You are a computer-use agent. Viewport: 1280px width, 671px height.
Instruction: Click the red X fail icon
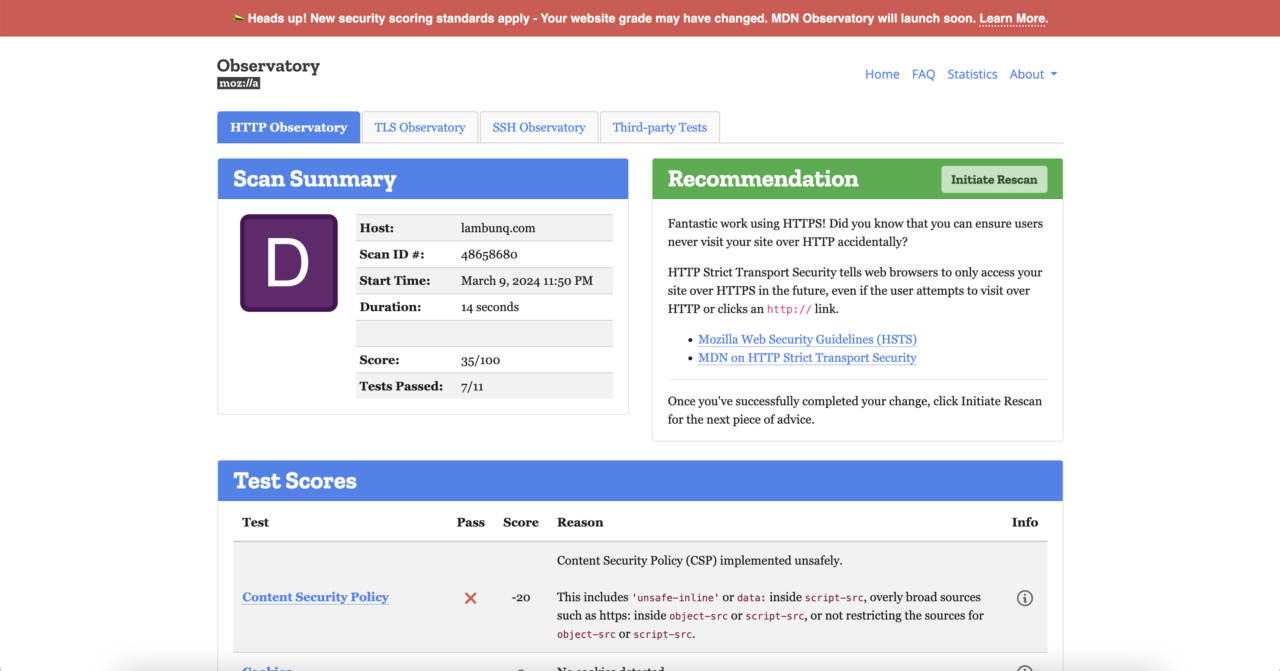click(470, 598)
